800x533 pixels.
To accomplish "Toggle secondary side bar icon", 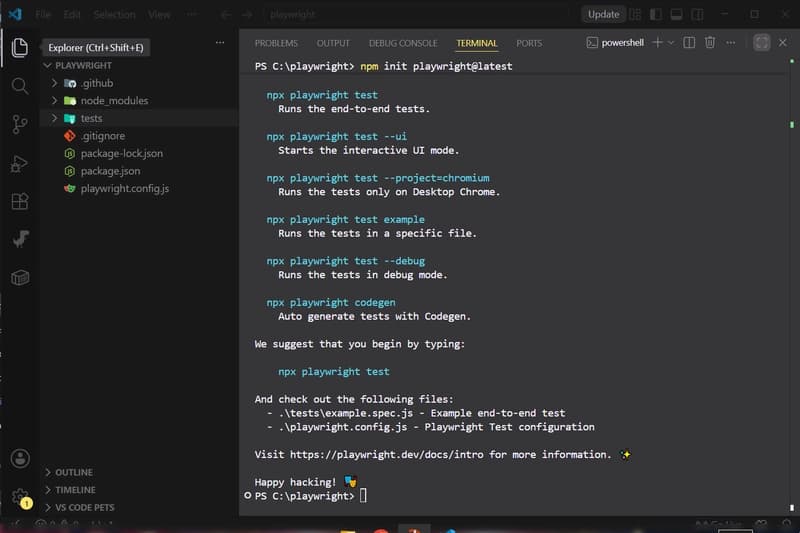I will [x=697, y=14].
